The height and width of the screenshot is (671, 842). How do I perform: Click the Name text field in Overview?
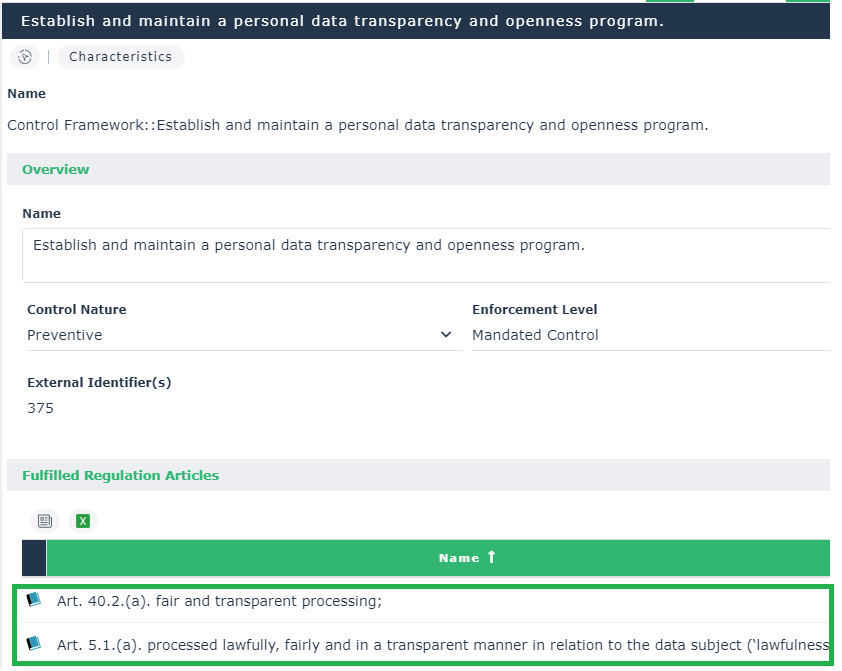point(425,255)
